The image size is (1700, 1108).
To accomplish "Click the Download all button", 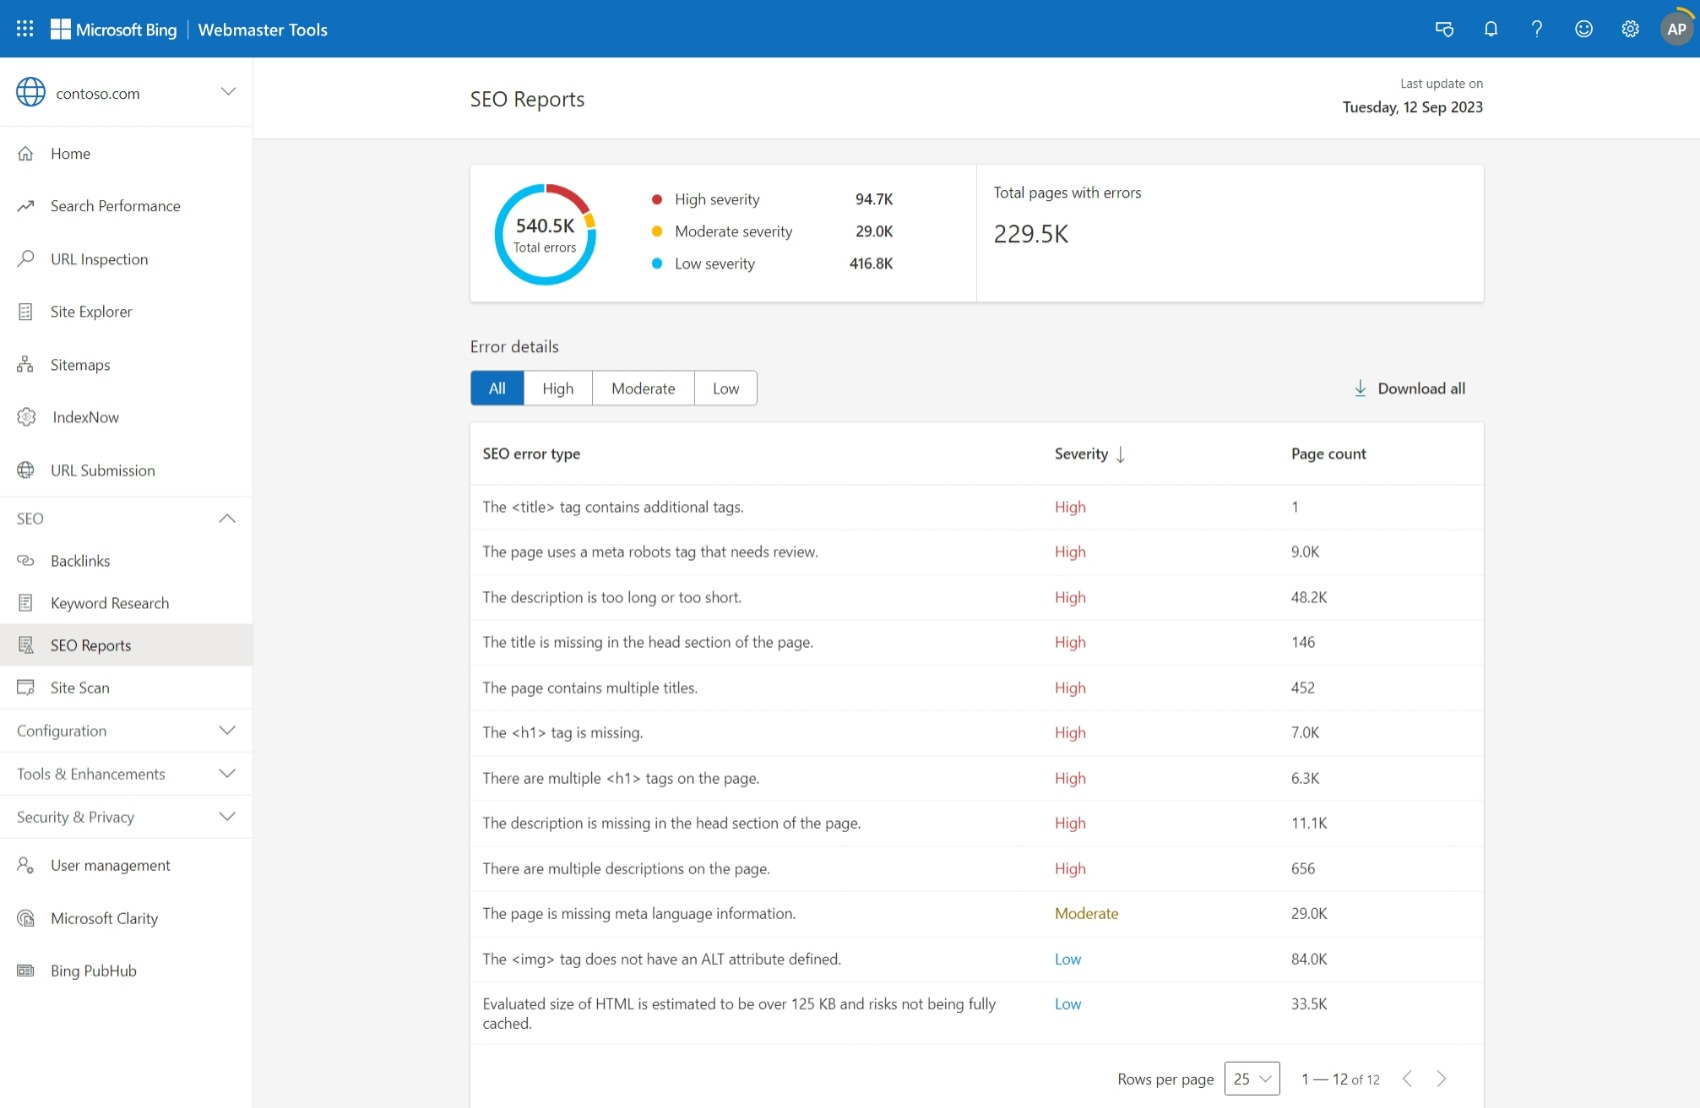I will pyautogui.click(x=1410, y=389).
